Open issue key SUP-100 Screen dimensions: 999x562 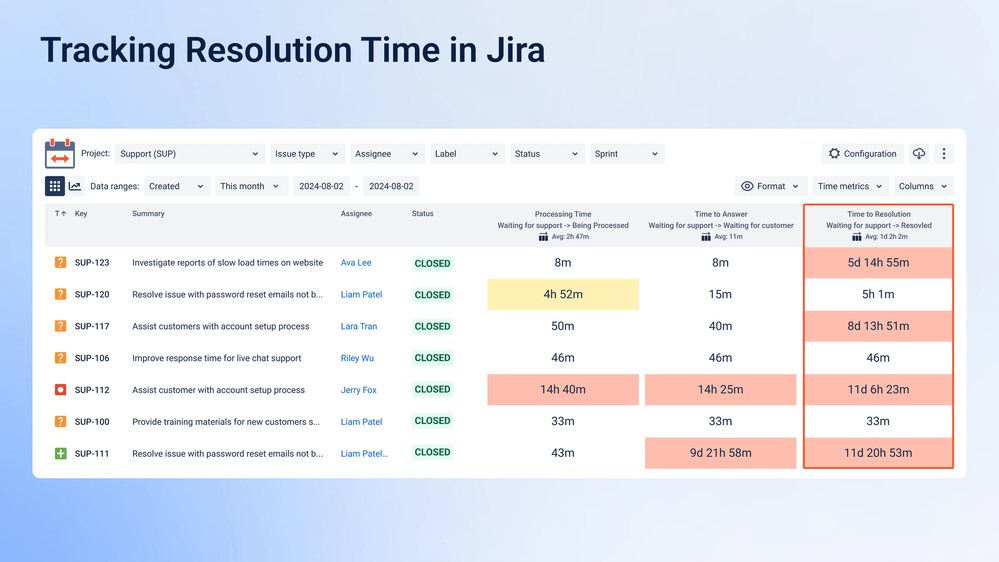click(92, 422)
